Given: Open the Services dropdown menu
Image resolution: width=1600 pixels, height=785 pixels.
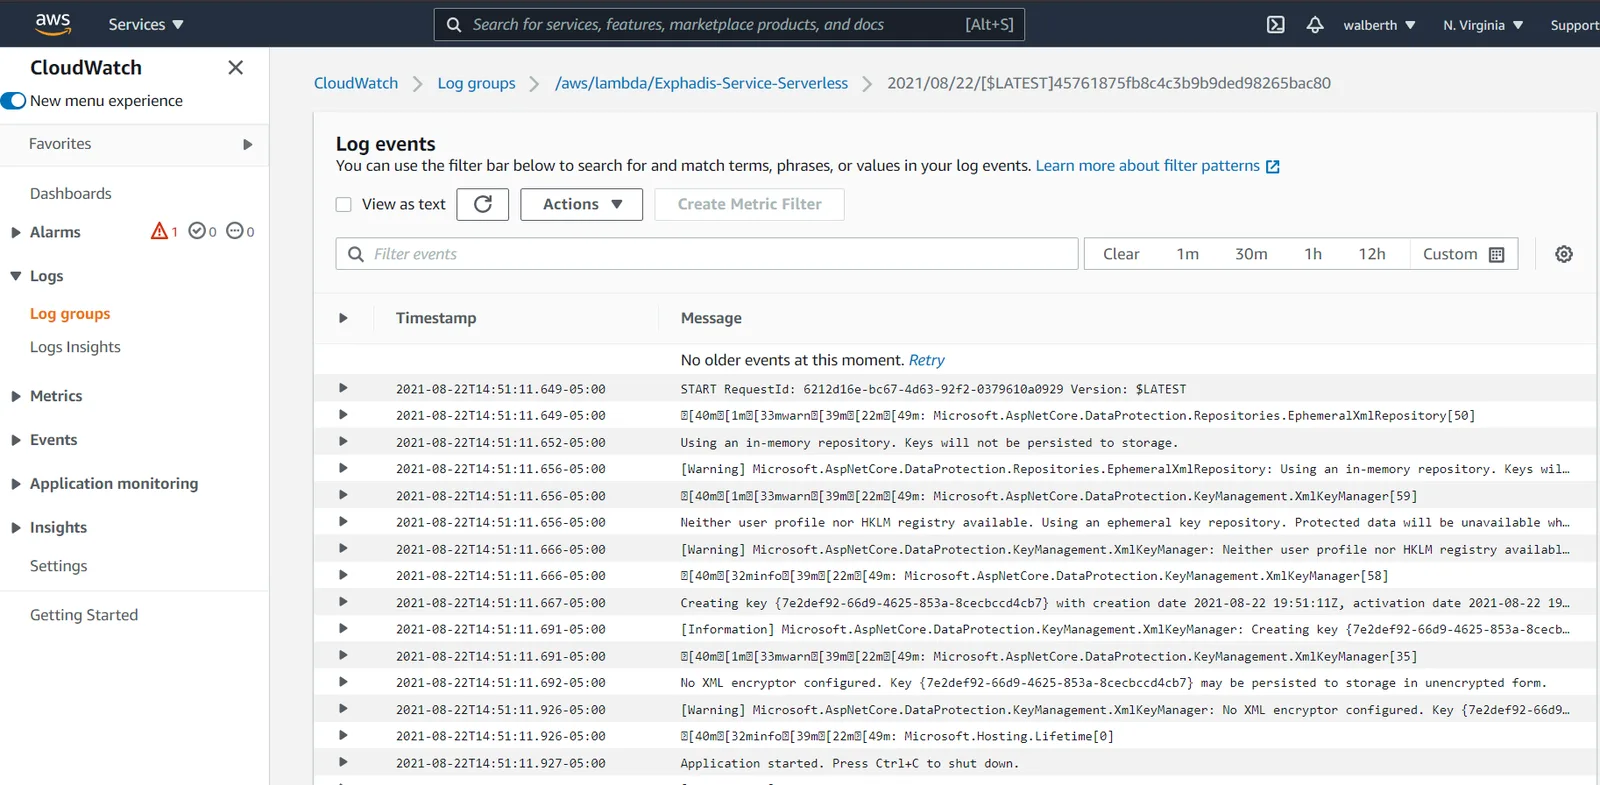Looking at the screenshot, I should [x=146, y=25].
